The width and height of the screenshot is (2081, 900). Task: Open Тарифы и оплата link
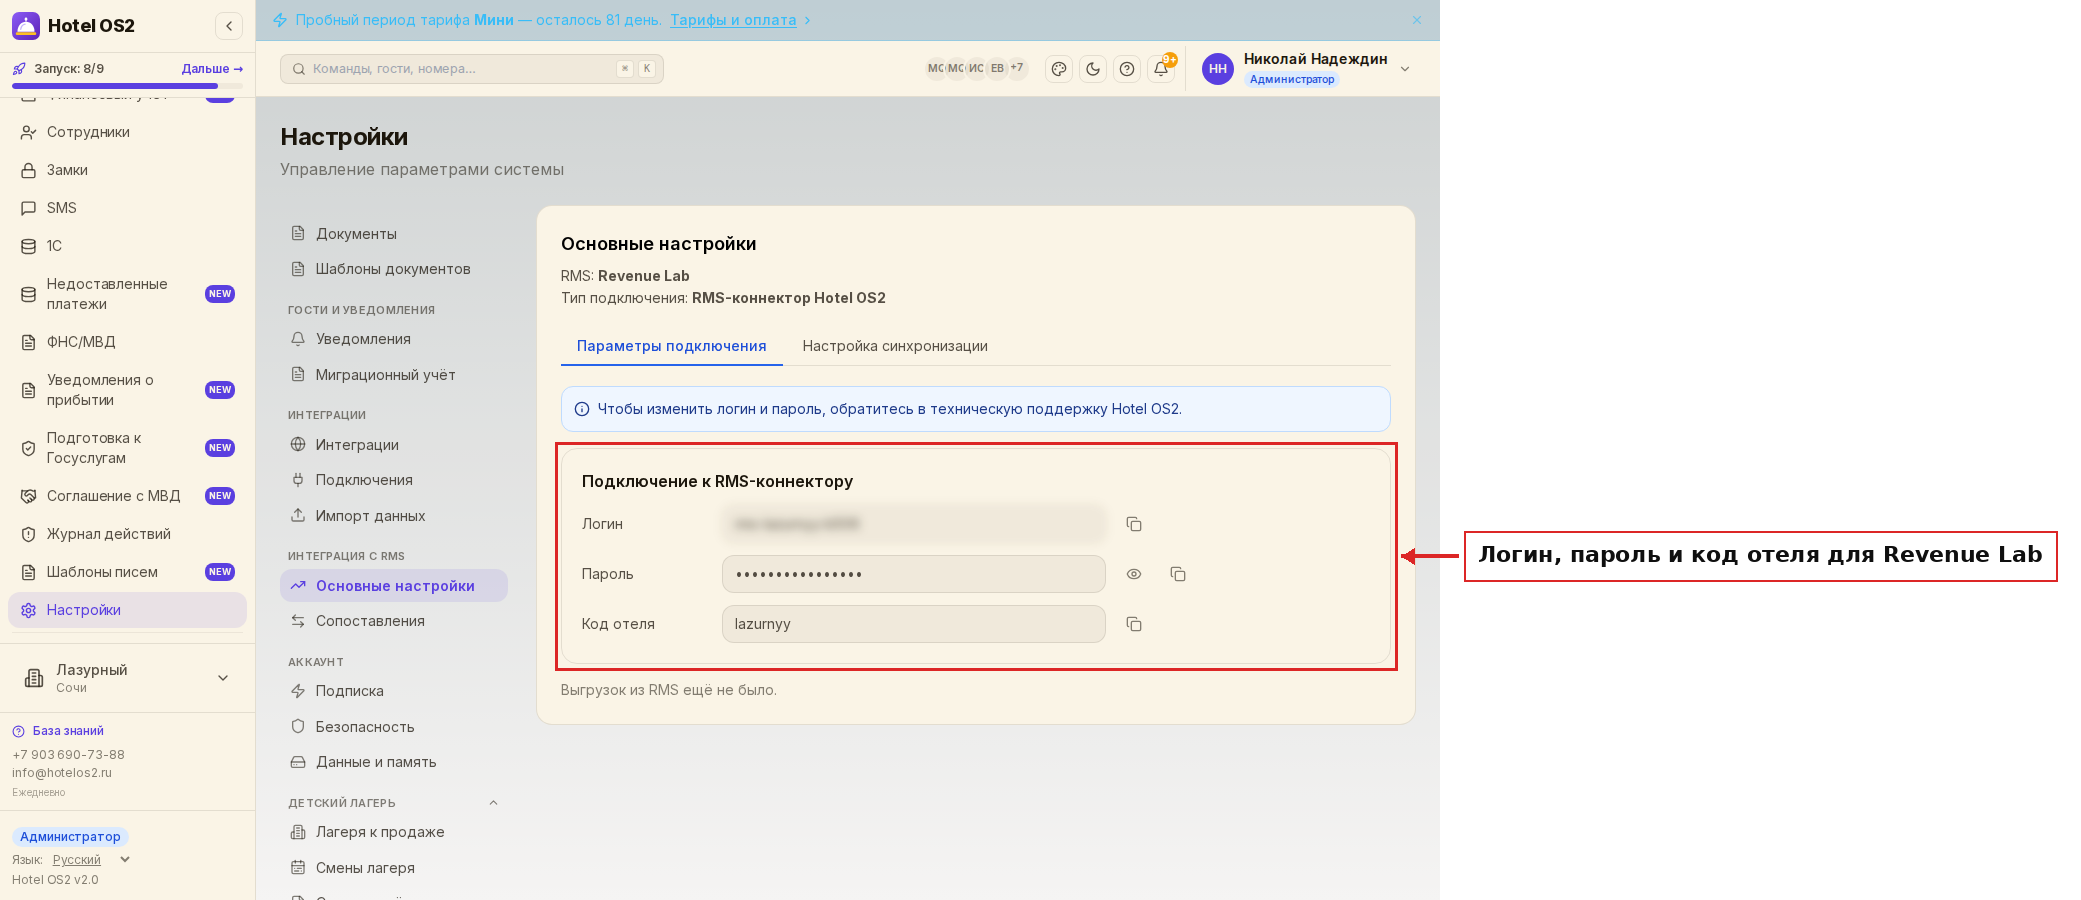pyautogui.click(x=733, y=20)
